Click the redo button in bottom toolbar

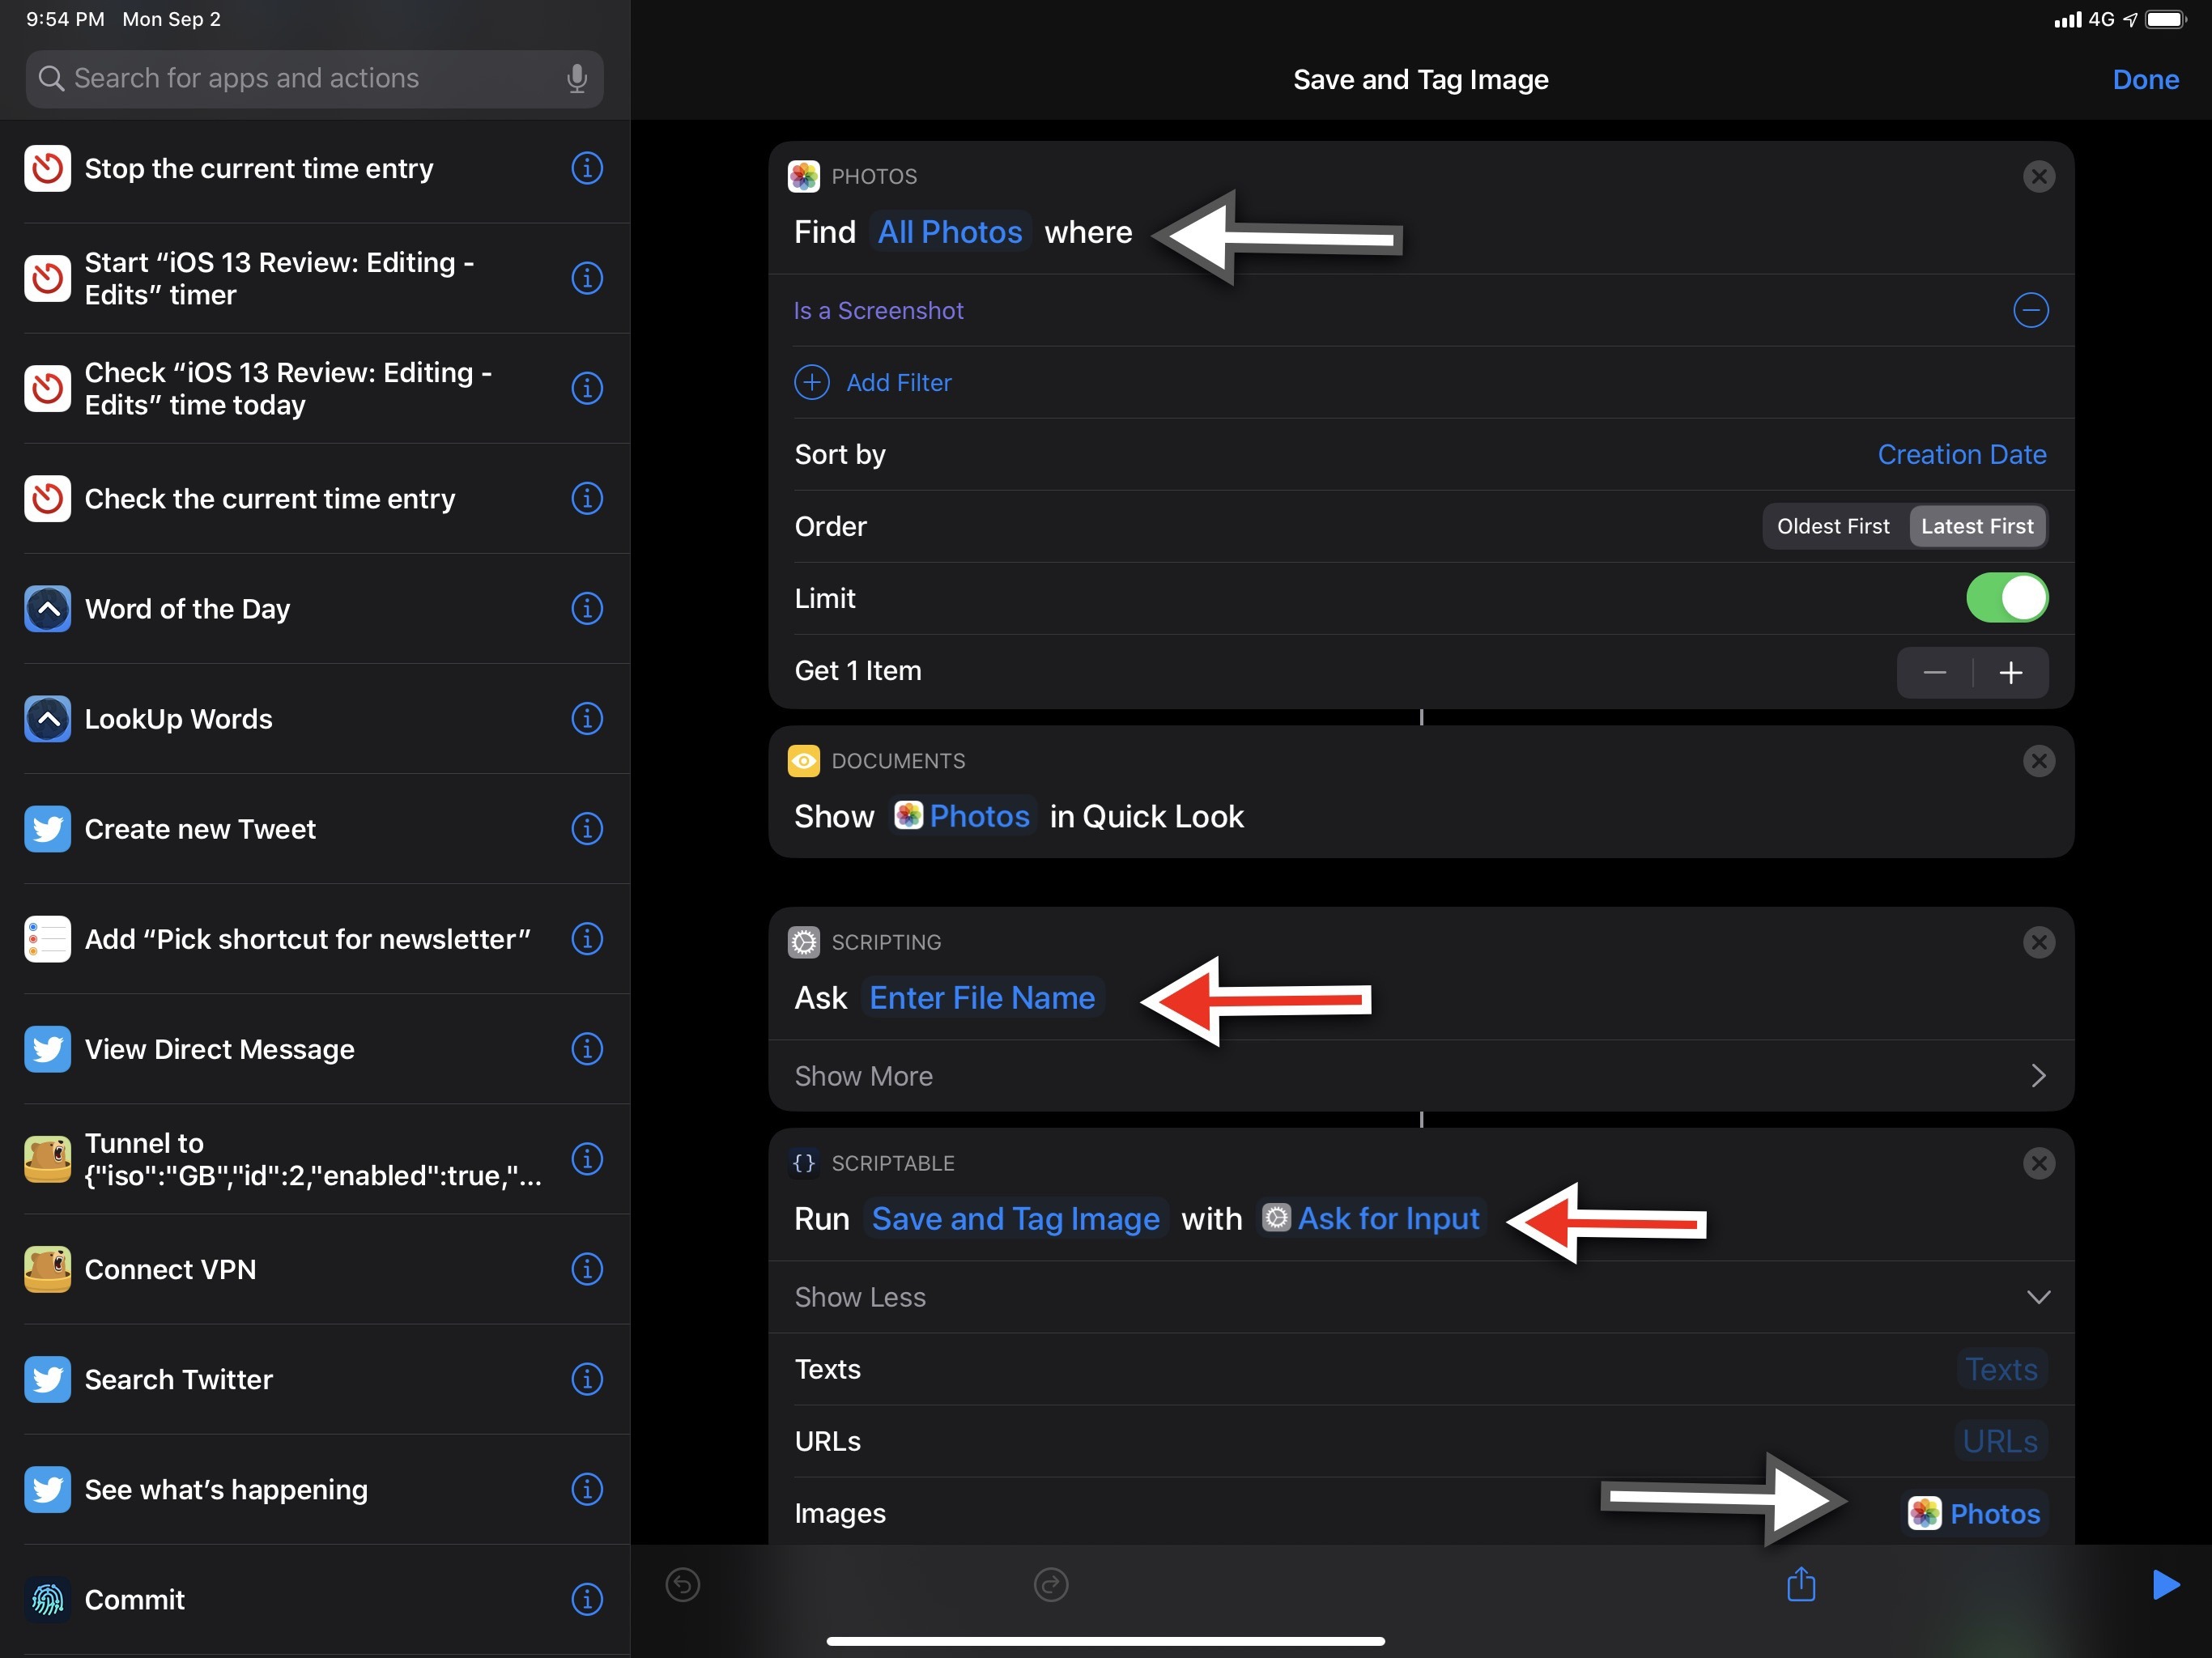(x=1051, y=1584)
